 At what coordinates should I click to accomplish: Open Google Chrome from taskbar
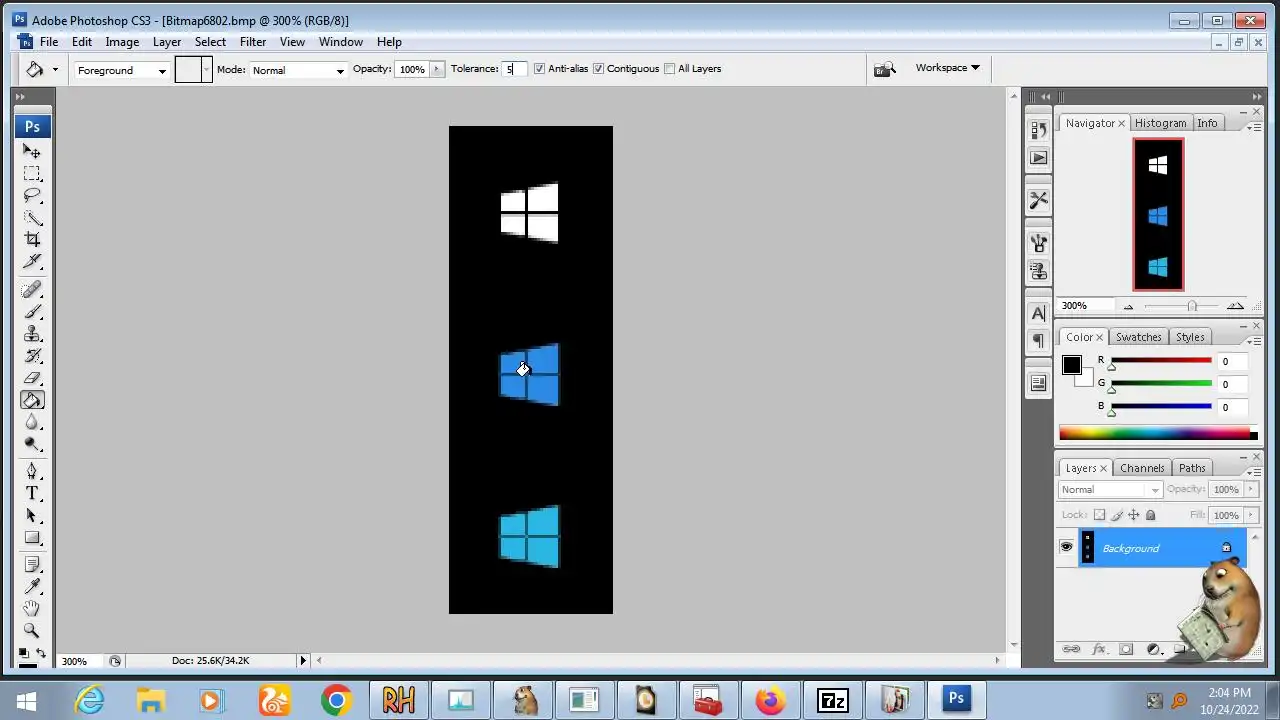tap(336, 700)
